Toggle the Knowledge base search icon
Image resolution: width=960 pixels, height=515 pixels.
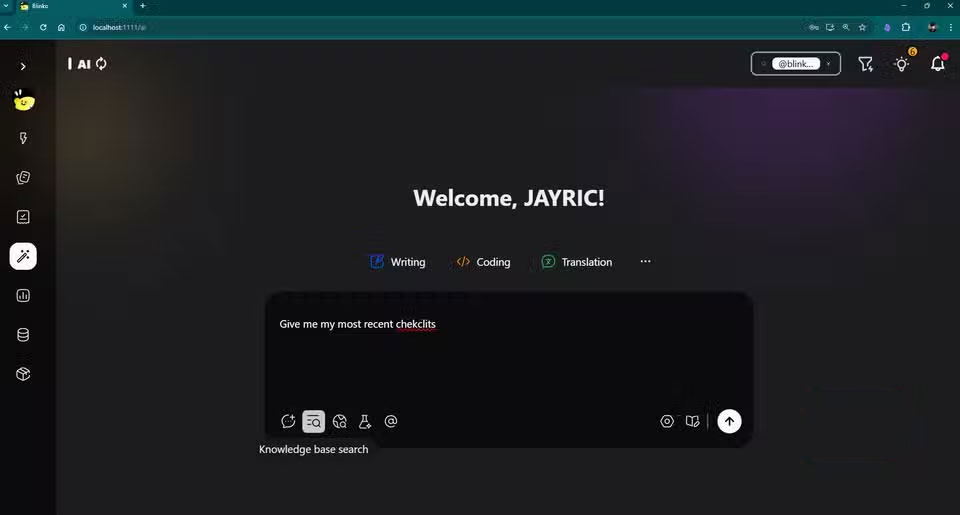313,421
